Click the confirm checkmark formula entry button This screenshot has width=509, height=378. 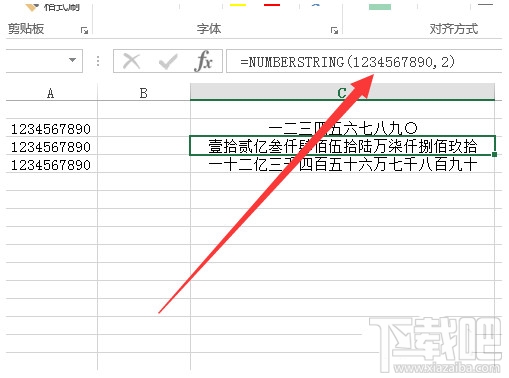[x=168, y=61]
